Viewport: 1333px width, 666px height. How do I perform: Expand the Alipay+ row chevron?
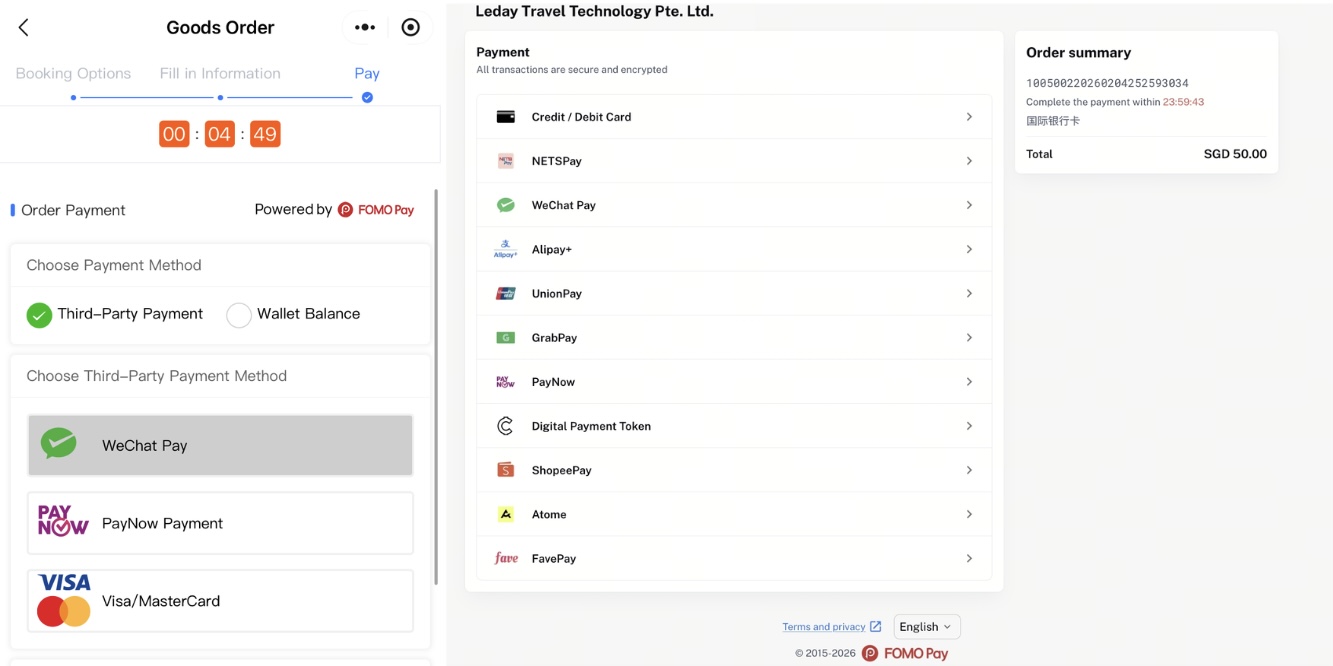coord(969,249)
